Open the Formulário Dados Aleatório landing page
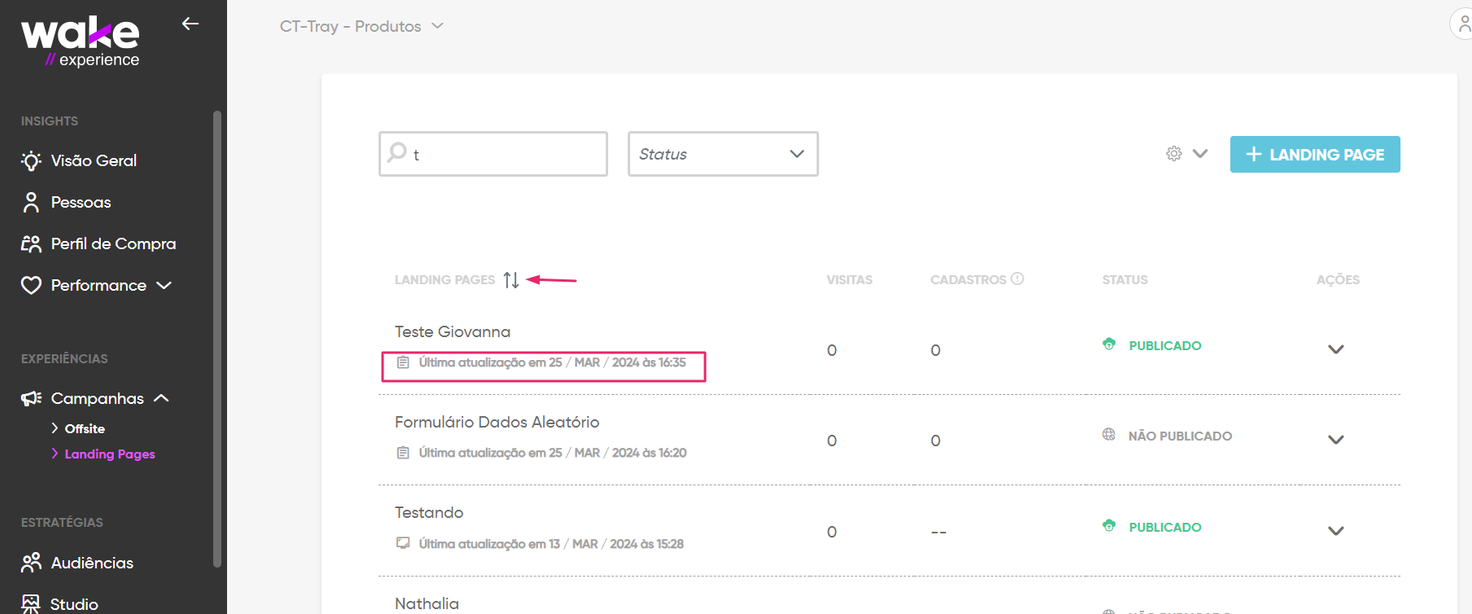 click(x=497, y=422)
